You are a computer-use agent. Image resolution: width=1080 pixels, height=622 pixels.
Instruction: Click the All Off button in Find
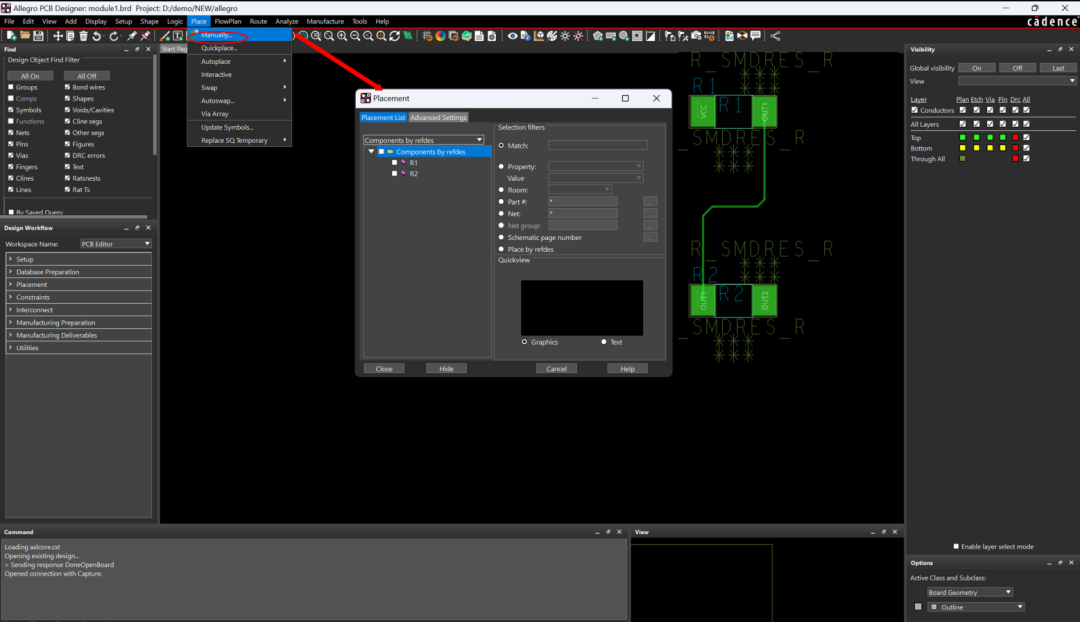pos(87,76)
